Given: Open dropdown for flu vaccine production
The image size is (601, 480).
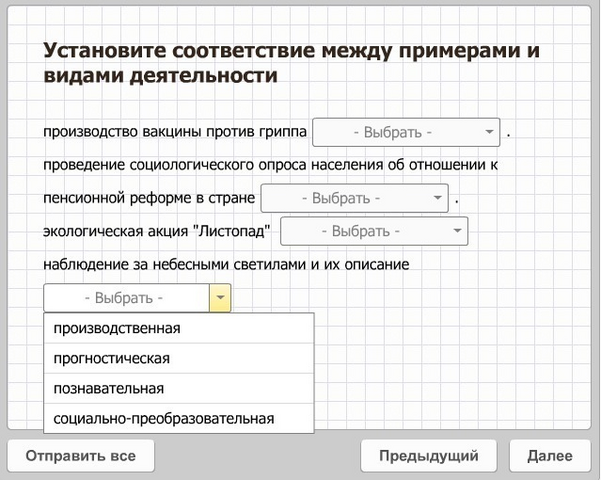Looking at the screenshot, I should 406,132.
